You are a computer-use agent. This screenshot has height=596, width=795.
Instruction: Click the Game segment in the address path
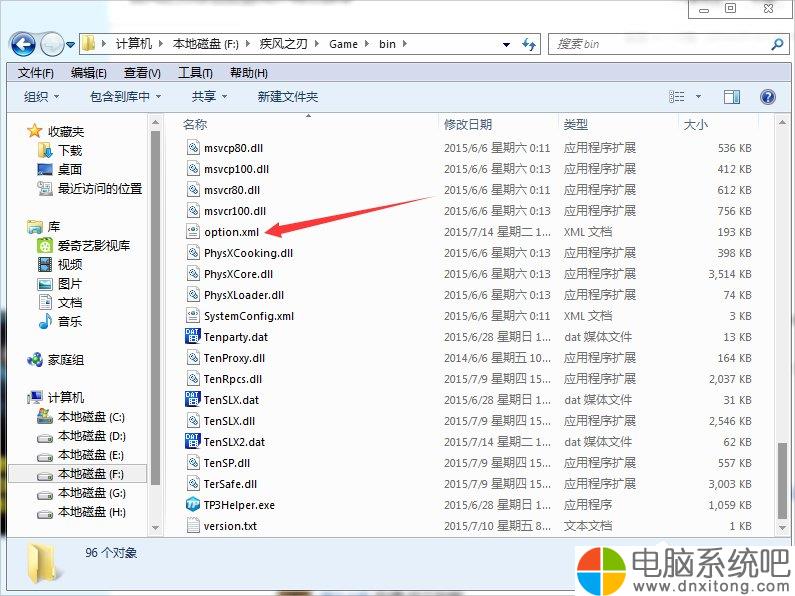coord(343,44)
